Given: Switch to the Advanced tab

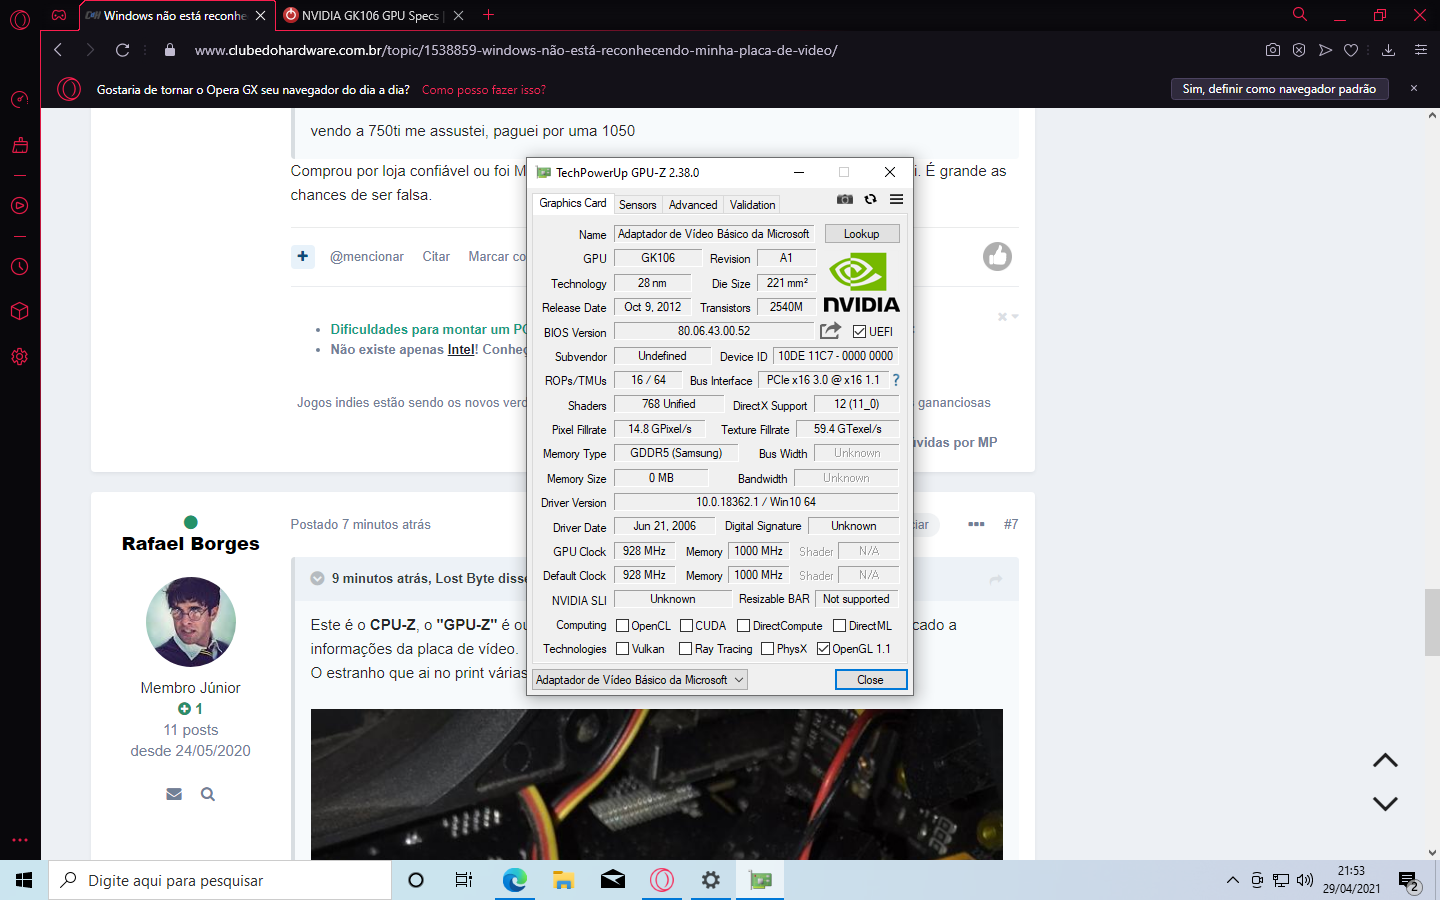Looking at the screenshot, I should [693, 204].
